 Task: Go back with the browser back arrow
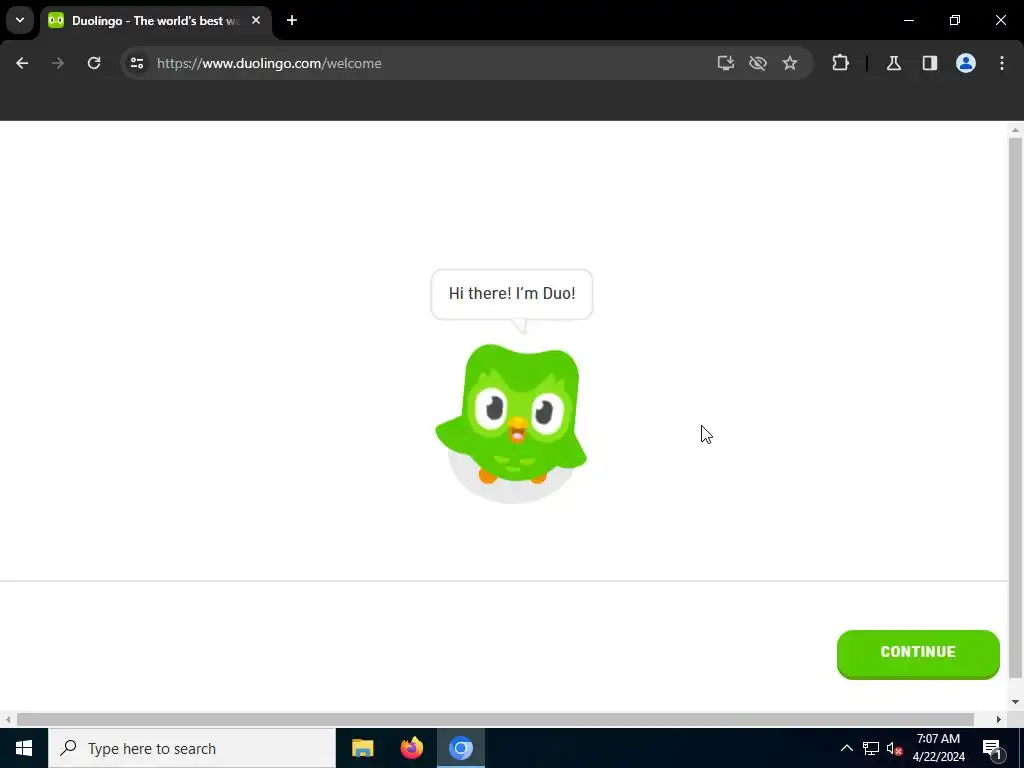22,63
